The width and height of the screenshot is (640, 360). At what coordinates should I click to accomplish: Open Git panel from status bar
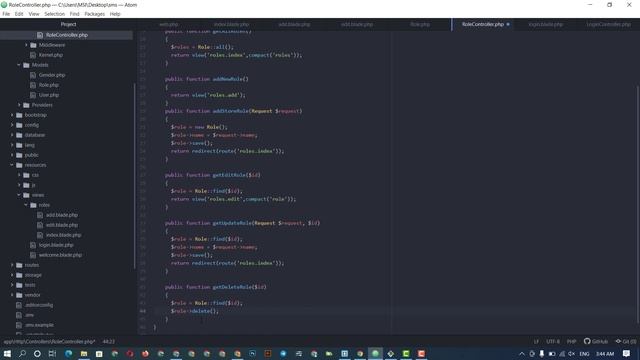pos(626,342)
